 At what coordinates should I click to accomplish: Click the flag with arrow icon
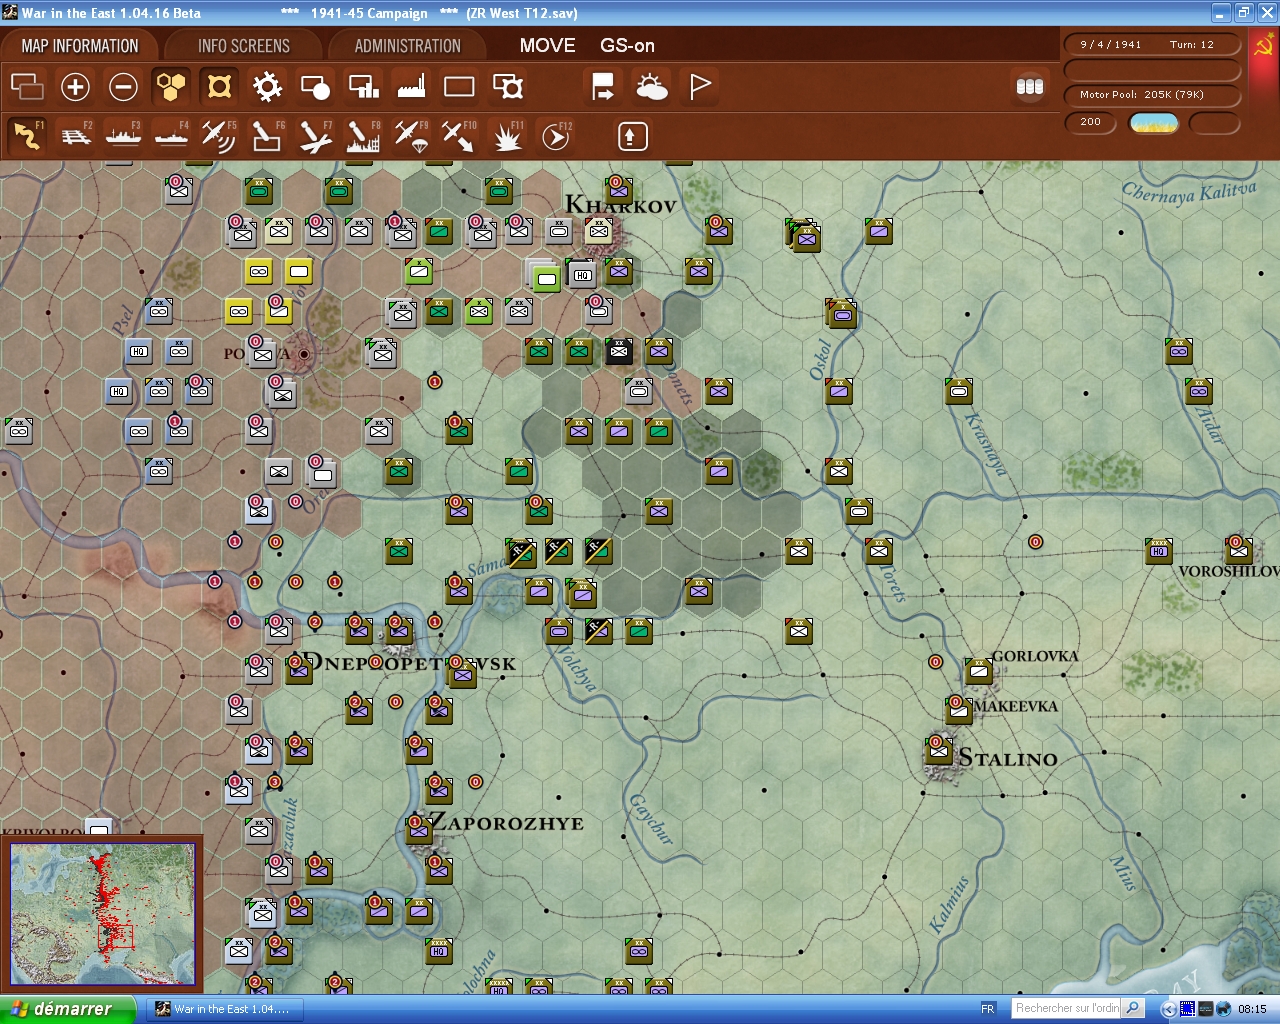coord(603,87)
